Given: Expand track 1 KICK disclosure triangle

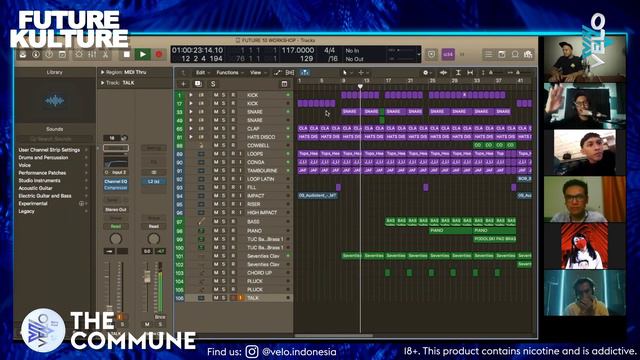Looking at the screenshot, I should pos(191,95).
